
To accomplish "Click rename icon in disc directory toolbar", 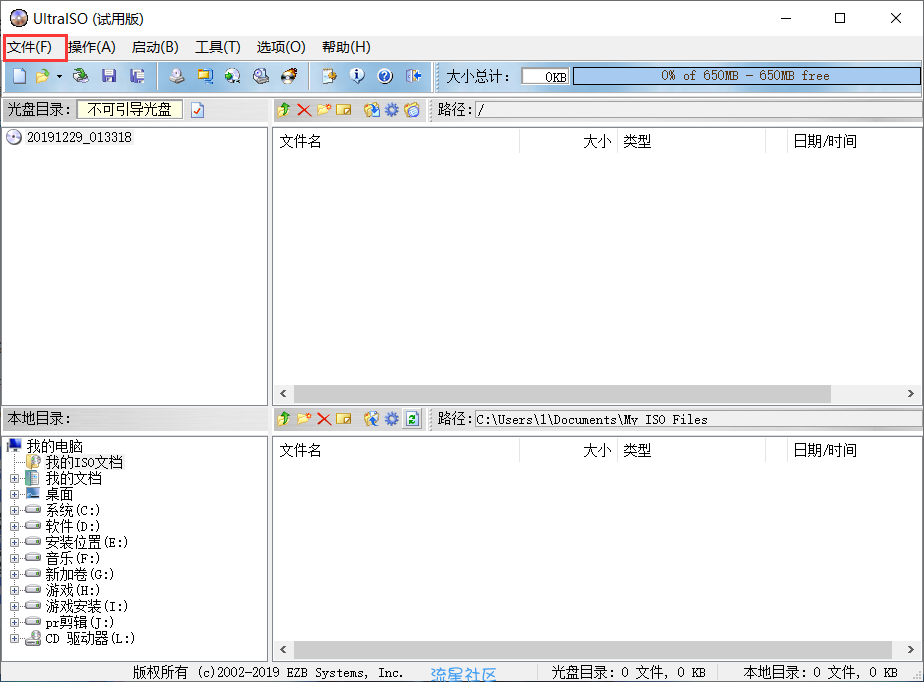I will (344, 110).
